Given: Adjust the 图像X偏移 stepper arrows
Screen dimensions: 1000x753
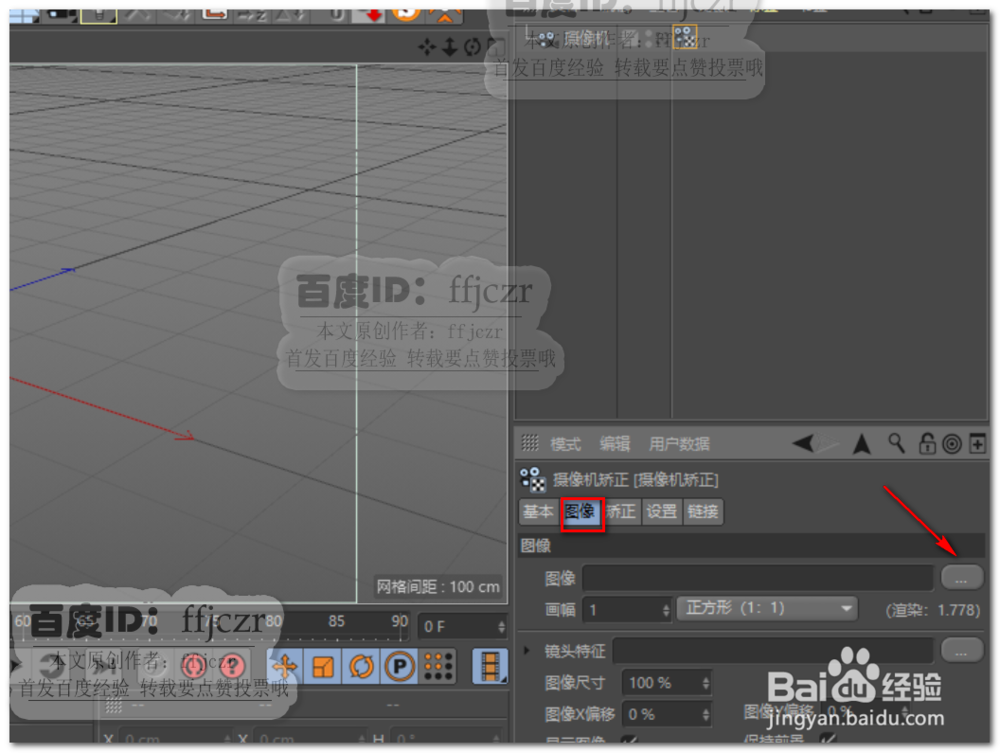Looking at the screenshot, I should click(x=705, y=715).
